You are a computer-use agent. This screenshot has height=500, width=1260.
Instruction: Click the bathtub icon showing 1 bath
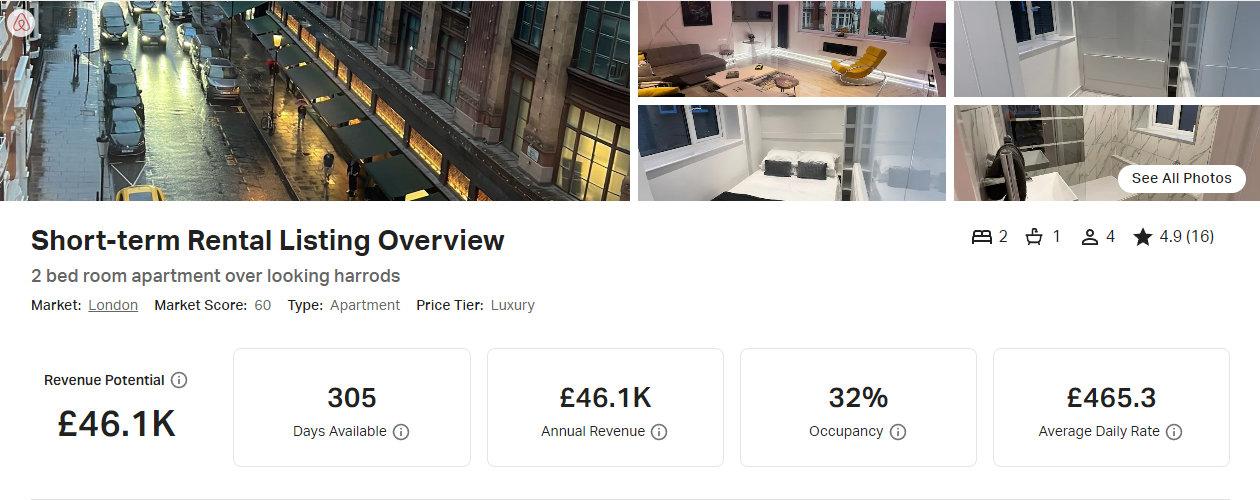[1035, 237]
